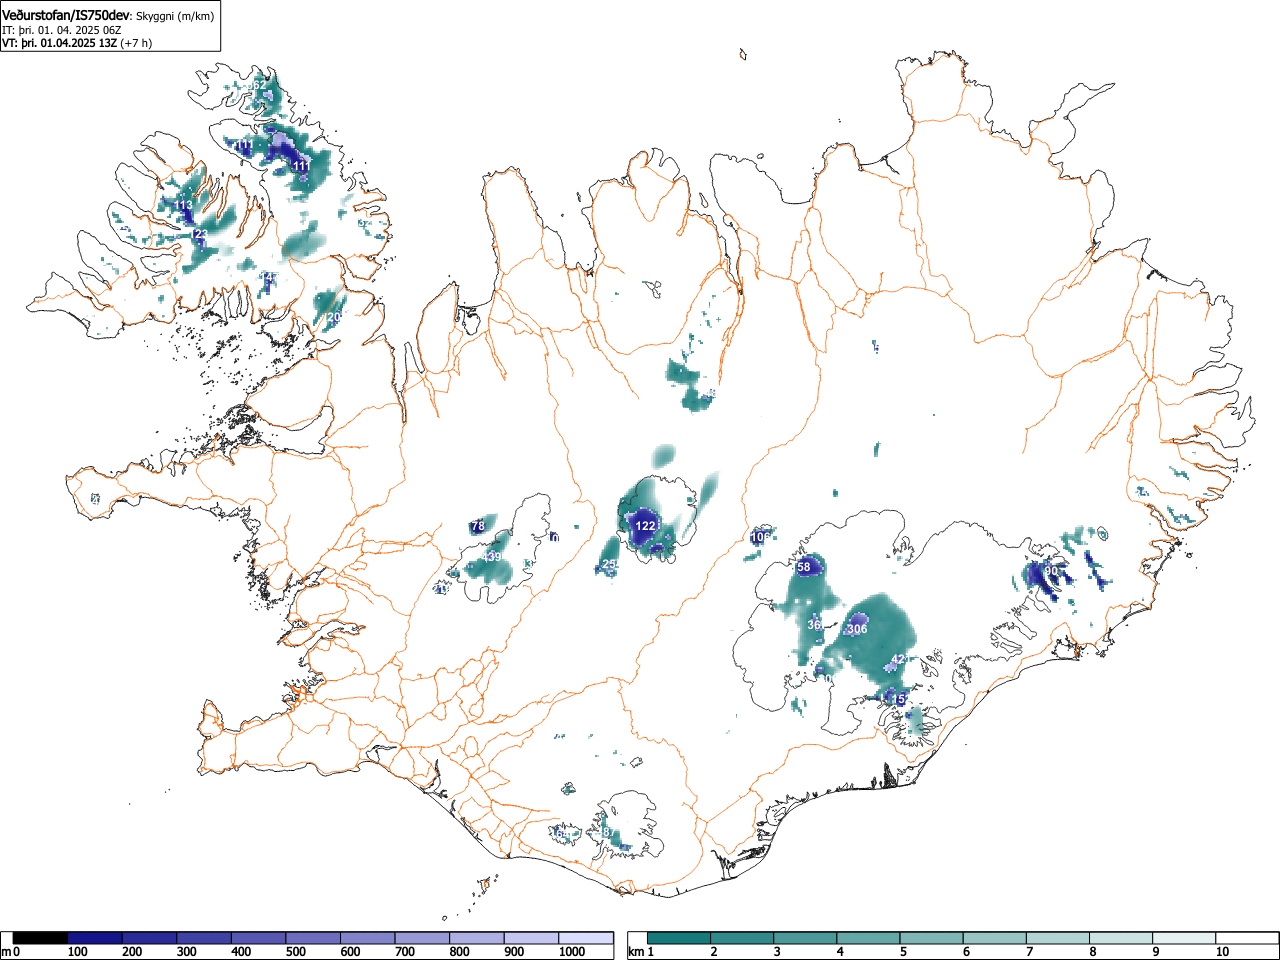Click the black 0–100 m legend swatch

click(40, 938)
